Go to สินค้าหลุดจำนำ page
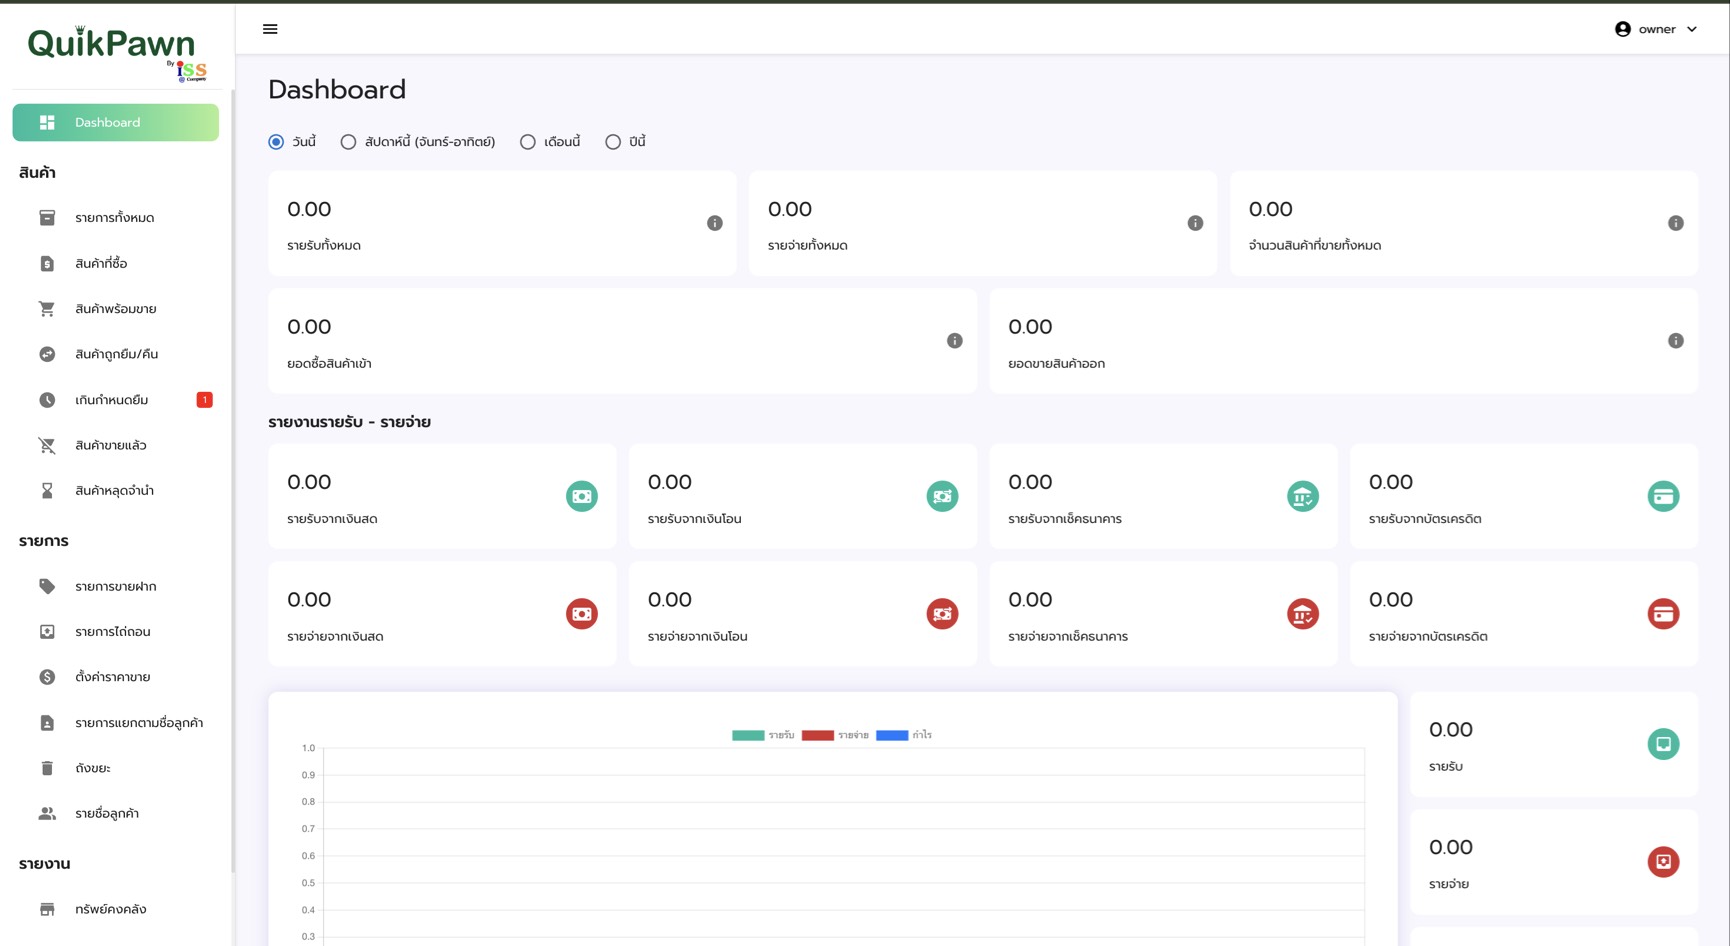Viewport: 1730px width, 946px height. (x=116, y=491)
